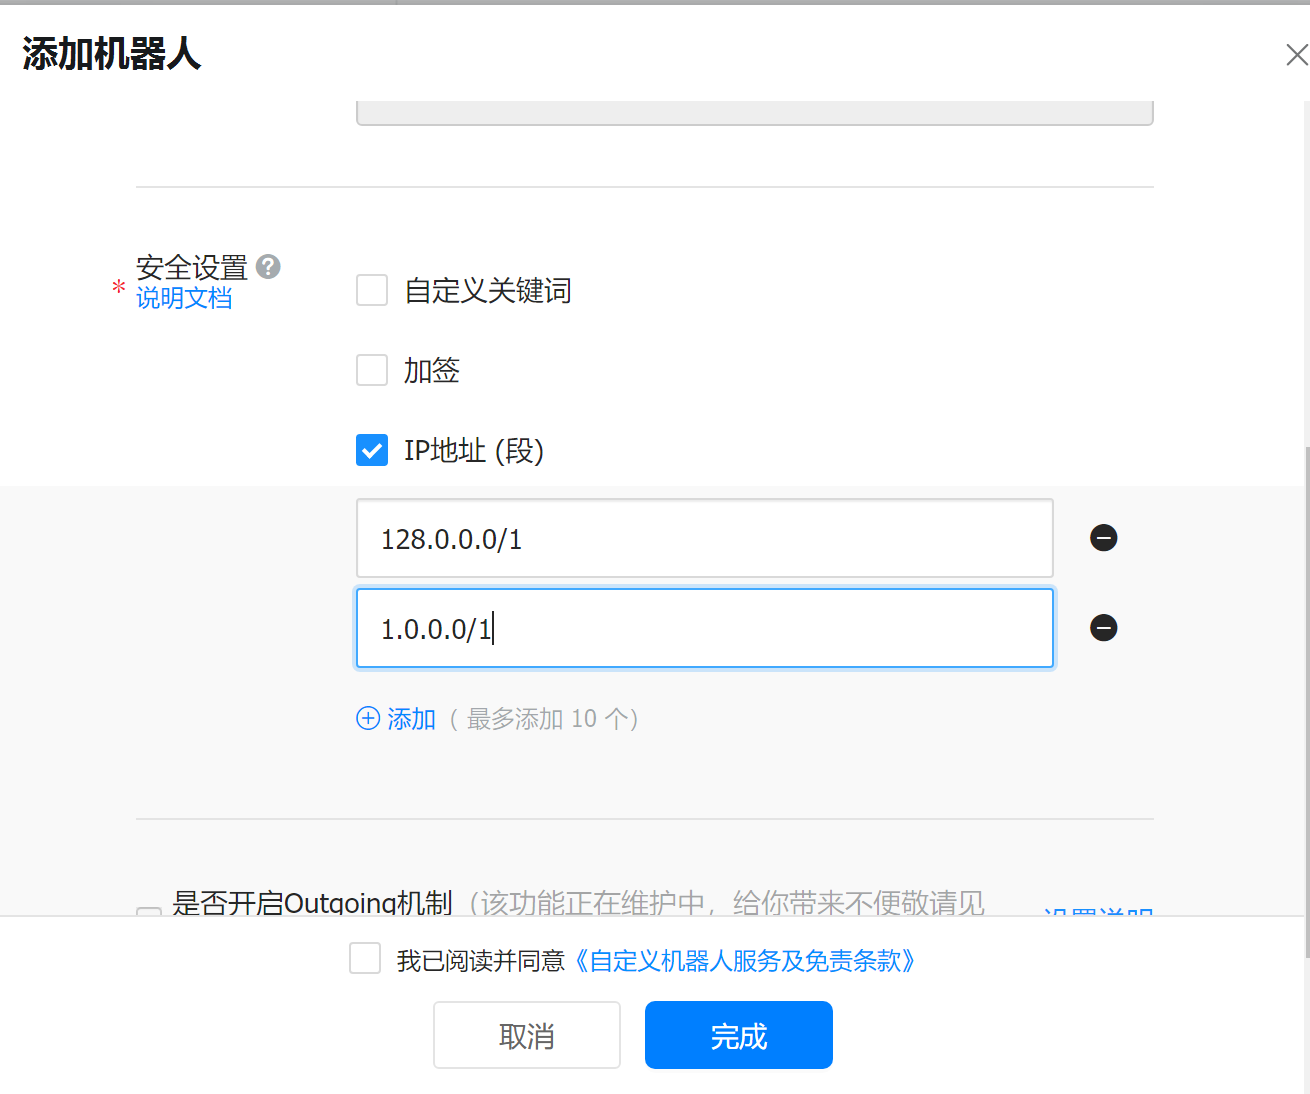
Task: Click the dialog vertical scrollbar
Action: tap(1306, 700)
